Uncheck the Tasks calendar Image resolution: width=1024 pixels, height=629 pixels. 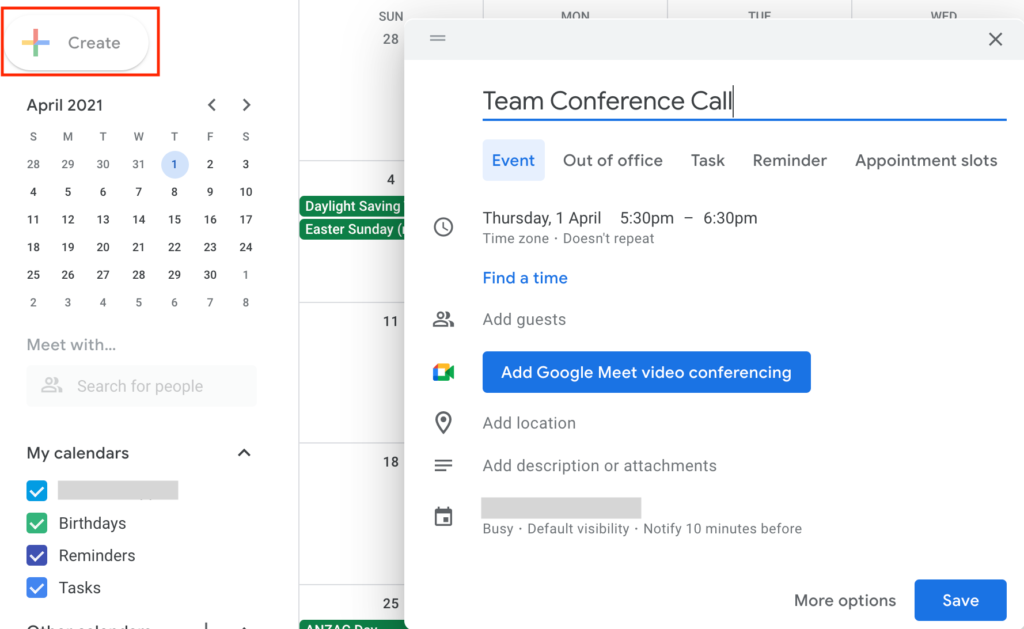tap(37, 588)
